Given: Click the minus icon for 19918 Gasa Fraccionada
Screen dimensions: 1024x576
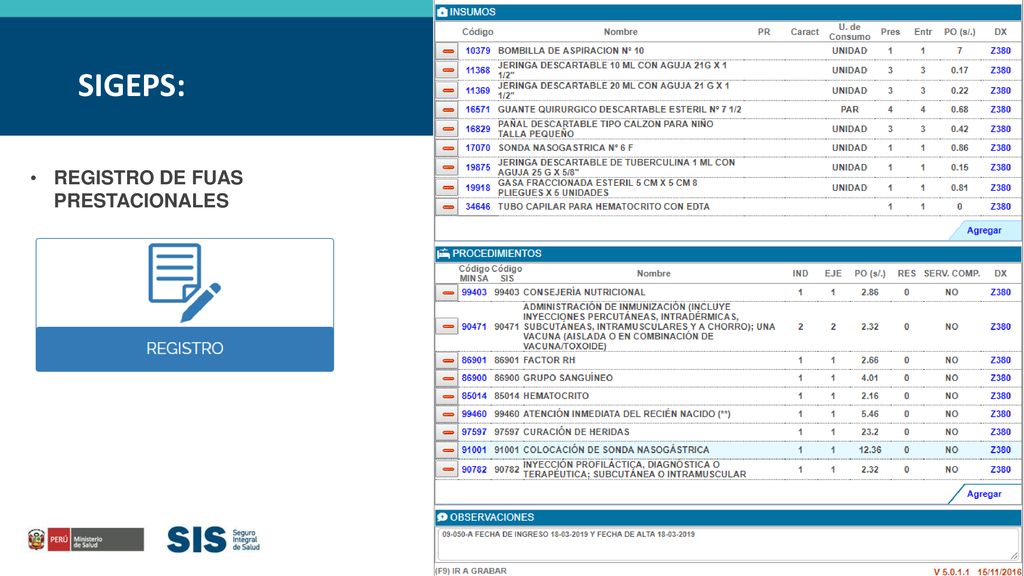Looking at the screenshot, I should click(x=447, y=187).
